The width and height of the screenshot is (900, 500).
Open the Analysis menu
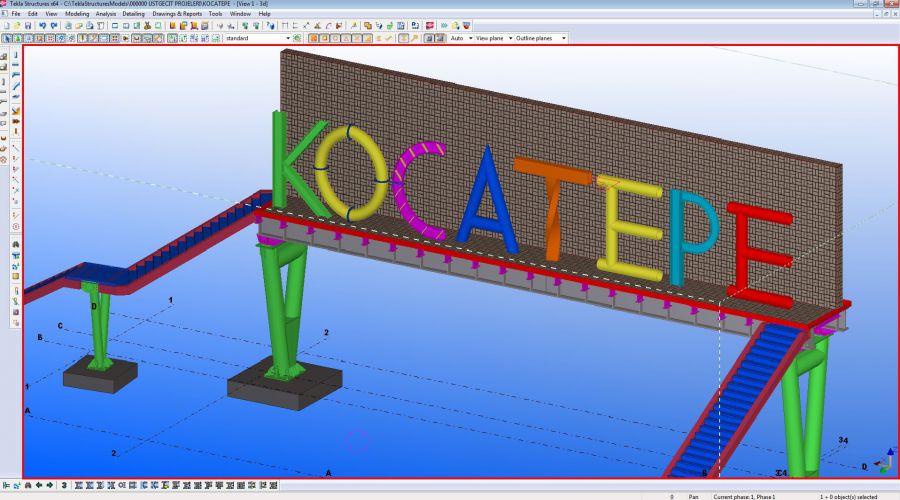pyautogui.click(x=106, y=14)
